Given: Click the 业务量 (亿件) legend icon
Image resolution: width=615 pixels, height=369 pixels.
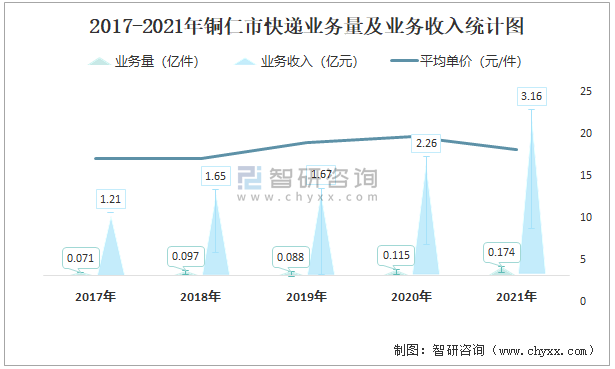Looking at the screenshot, I should pos(99,61).
